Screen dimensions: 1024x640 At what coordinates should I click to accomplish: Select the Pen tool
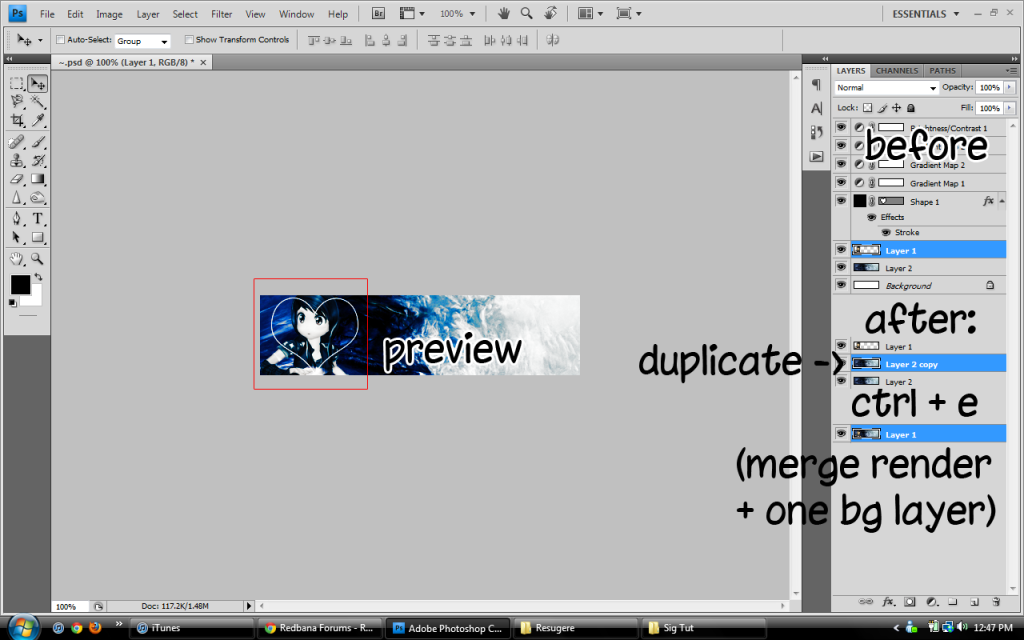17,219
